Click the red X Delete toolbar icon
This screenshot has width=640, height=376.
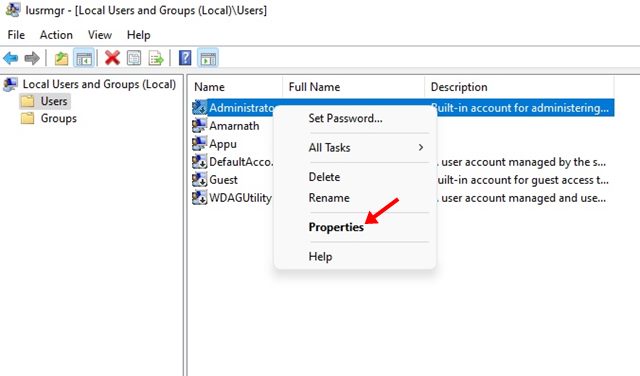(112, 58)
